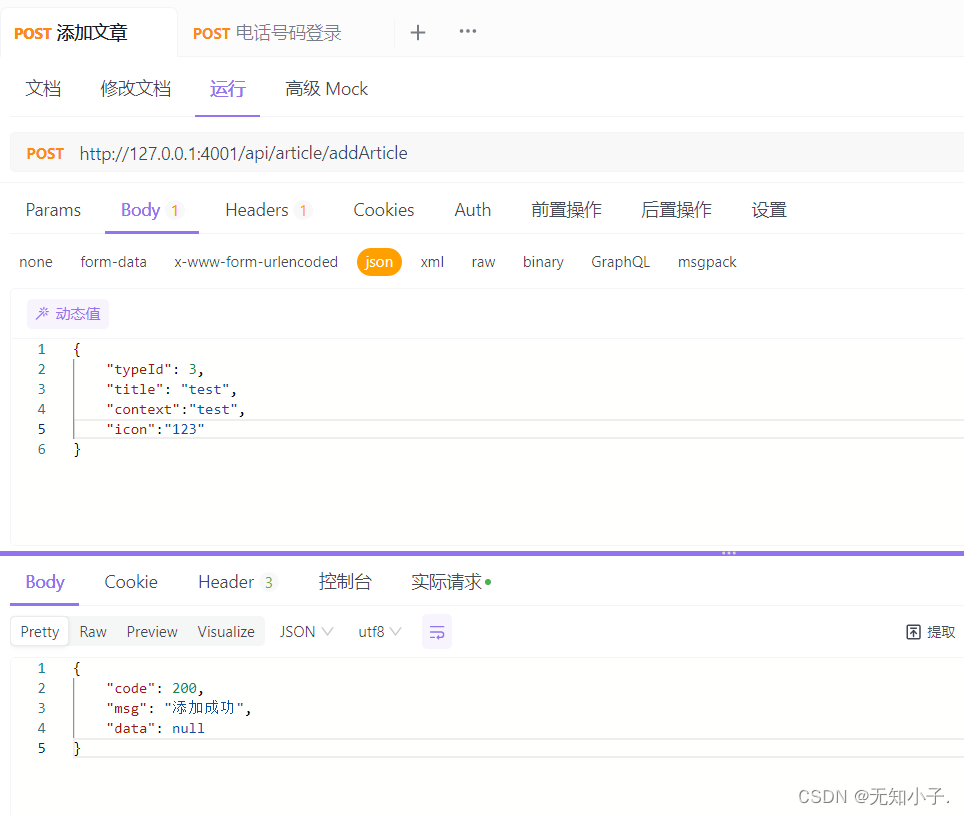Click the "context":"test" line
This screenshot has width=964, height=815.
tap(175, 409)
